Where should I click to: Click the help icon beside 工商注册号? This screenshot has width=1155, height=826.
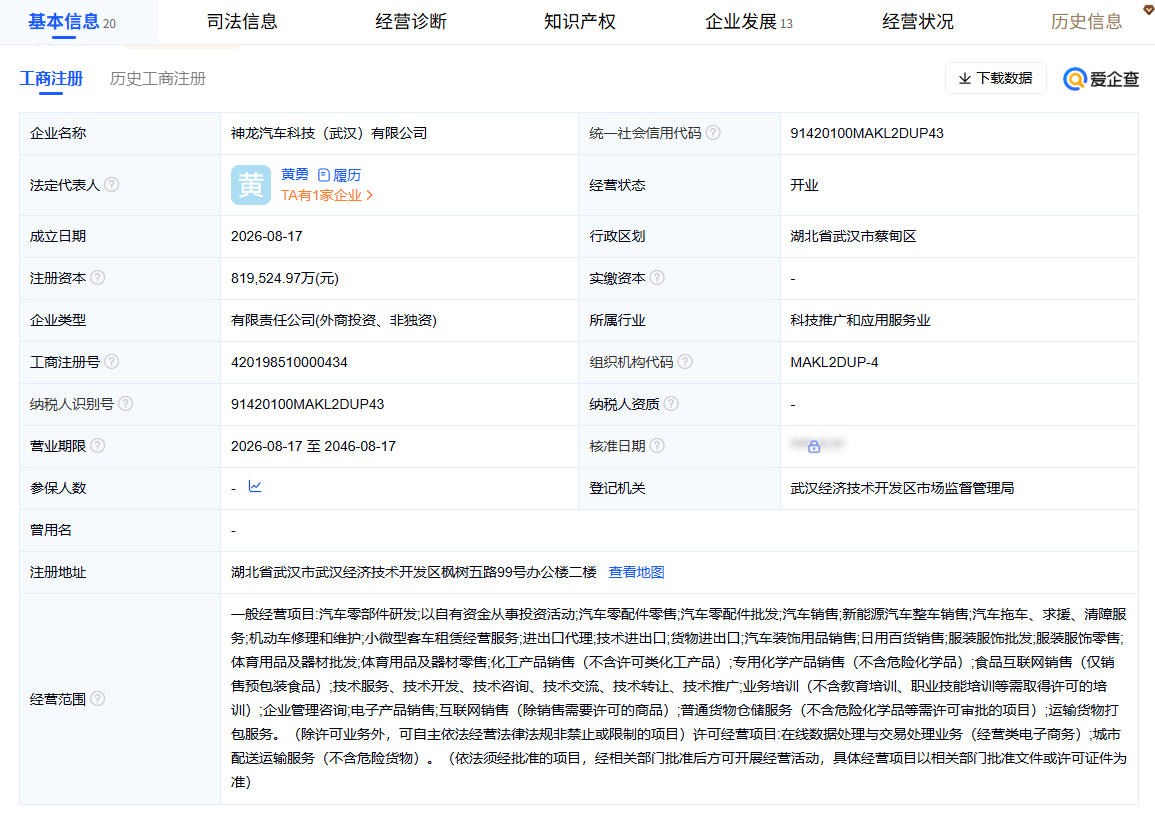111,362
